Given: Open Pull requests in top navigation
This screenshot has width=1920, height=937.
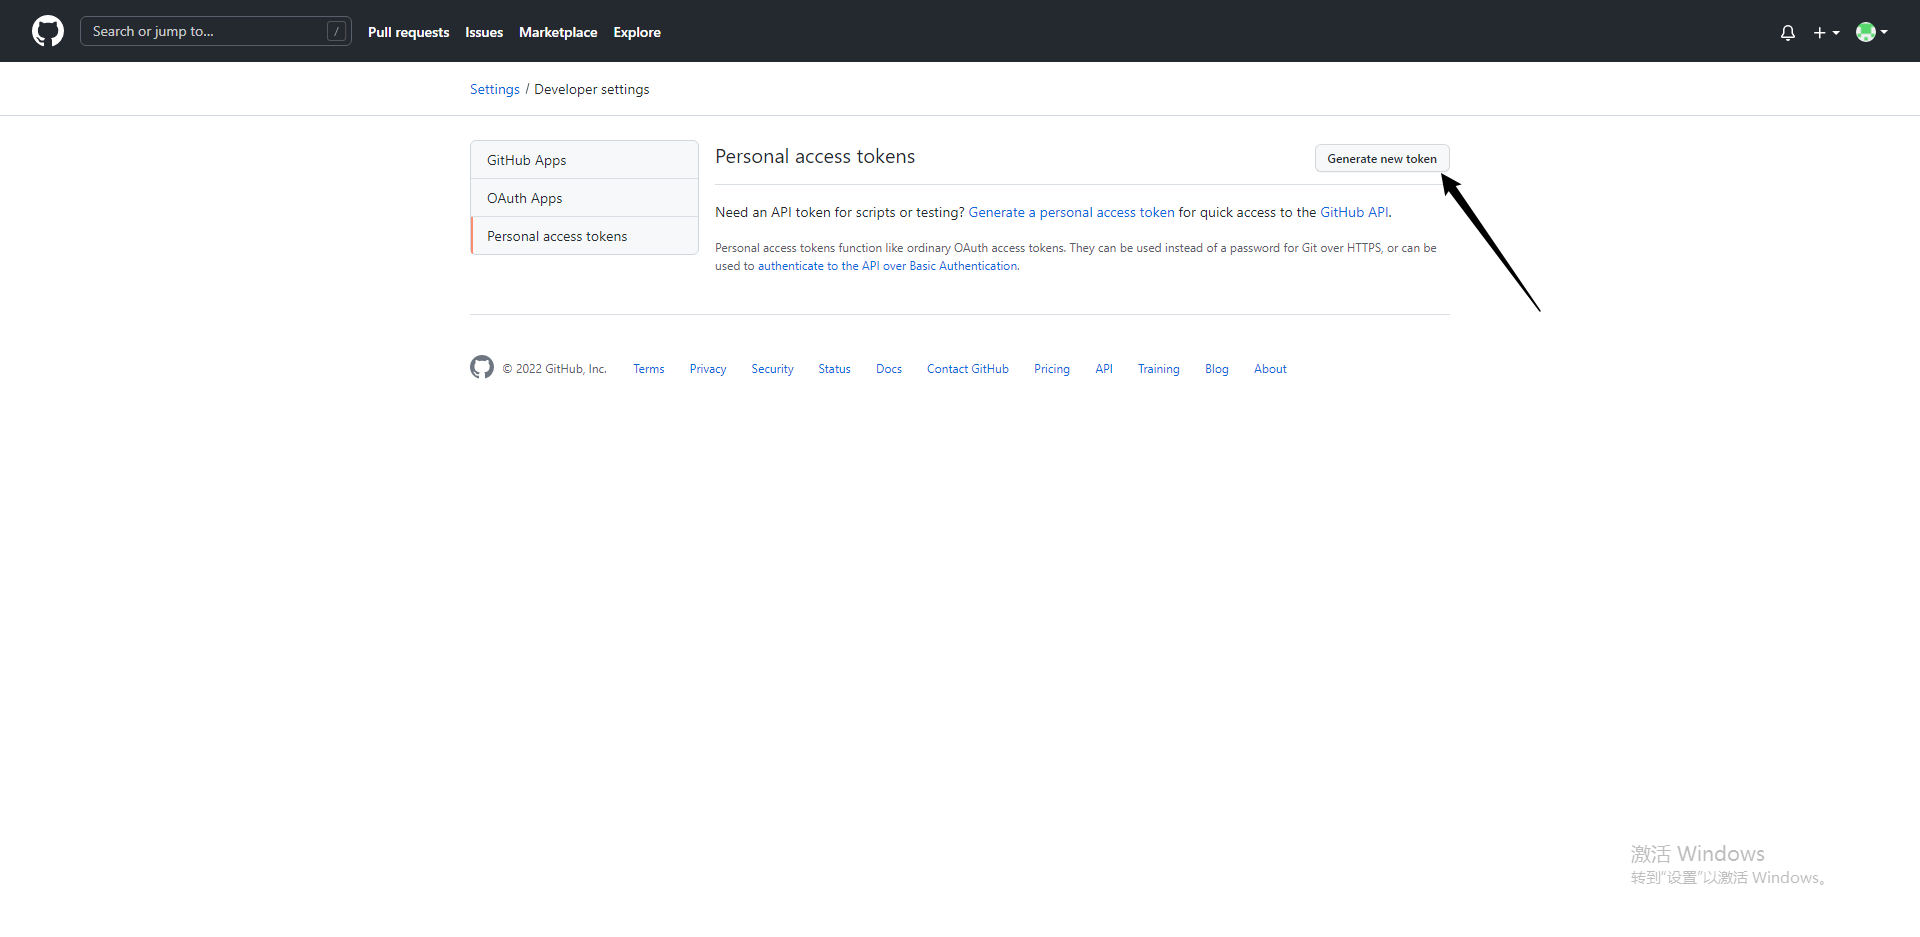Looking at the screenshot, I should (408, 32).
